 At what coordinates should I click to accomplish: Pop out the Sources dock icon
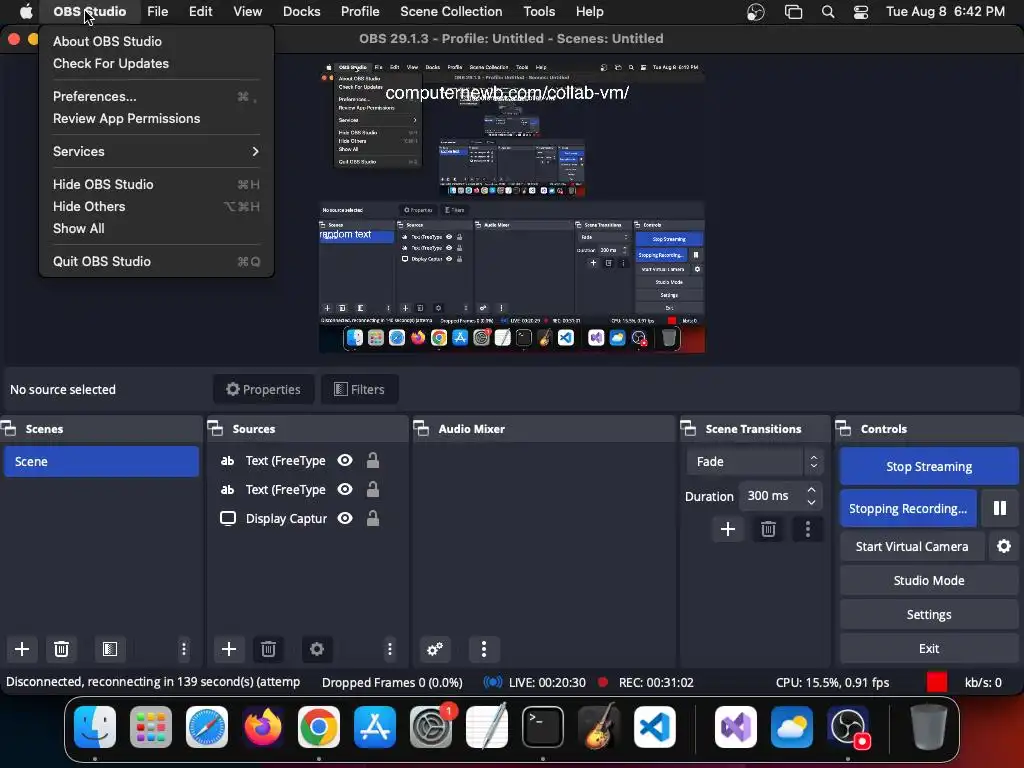pos(216,428)
